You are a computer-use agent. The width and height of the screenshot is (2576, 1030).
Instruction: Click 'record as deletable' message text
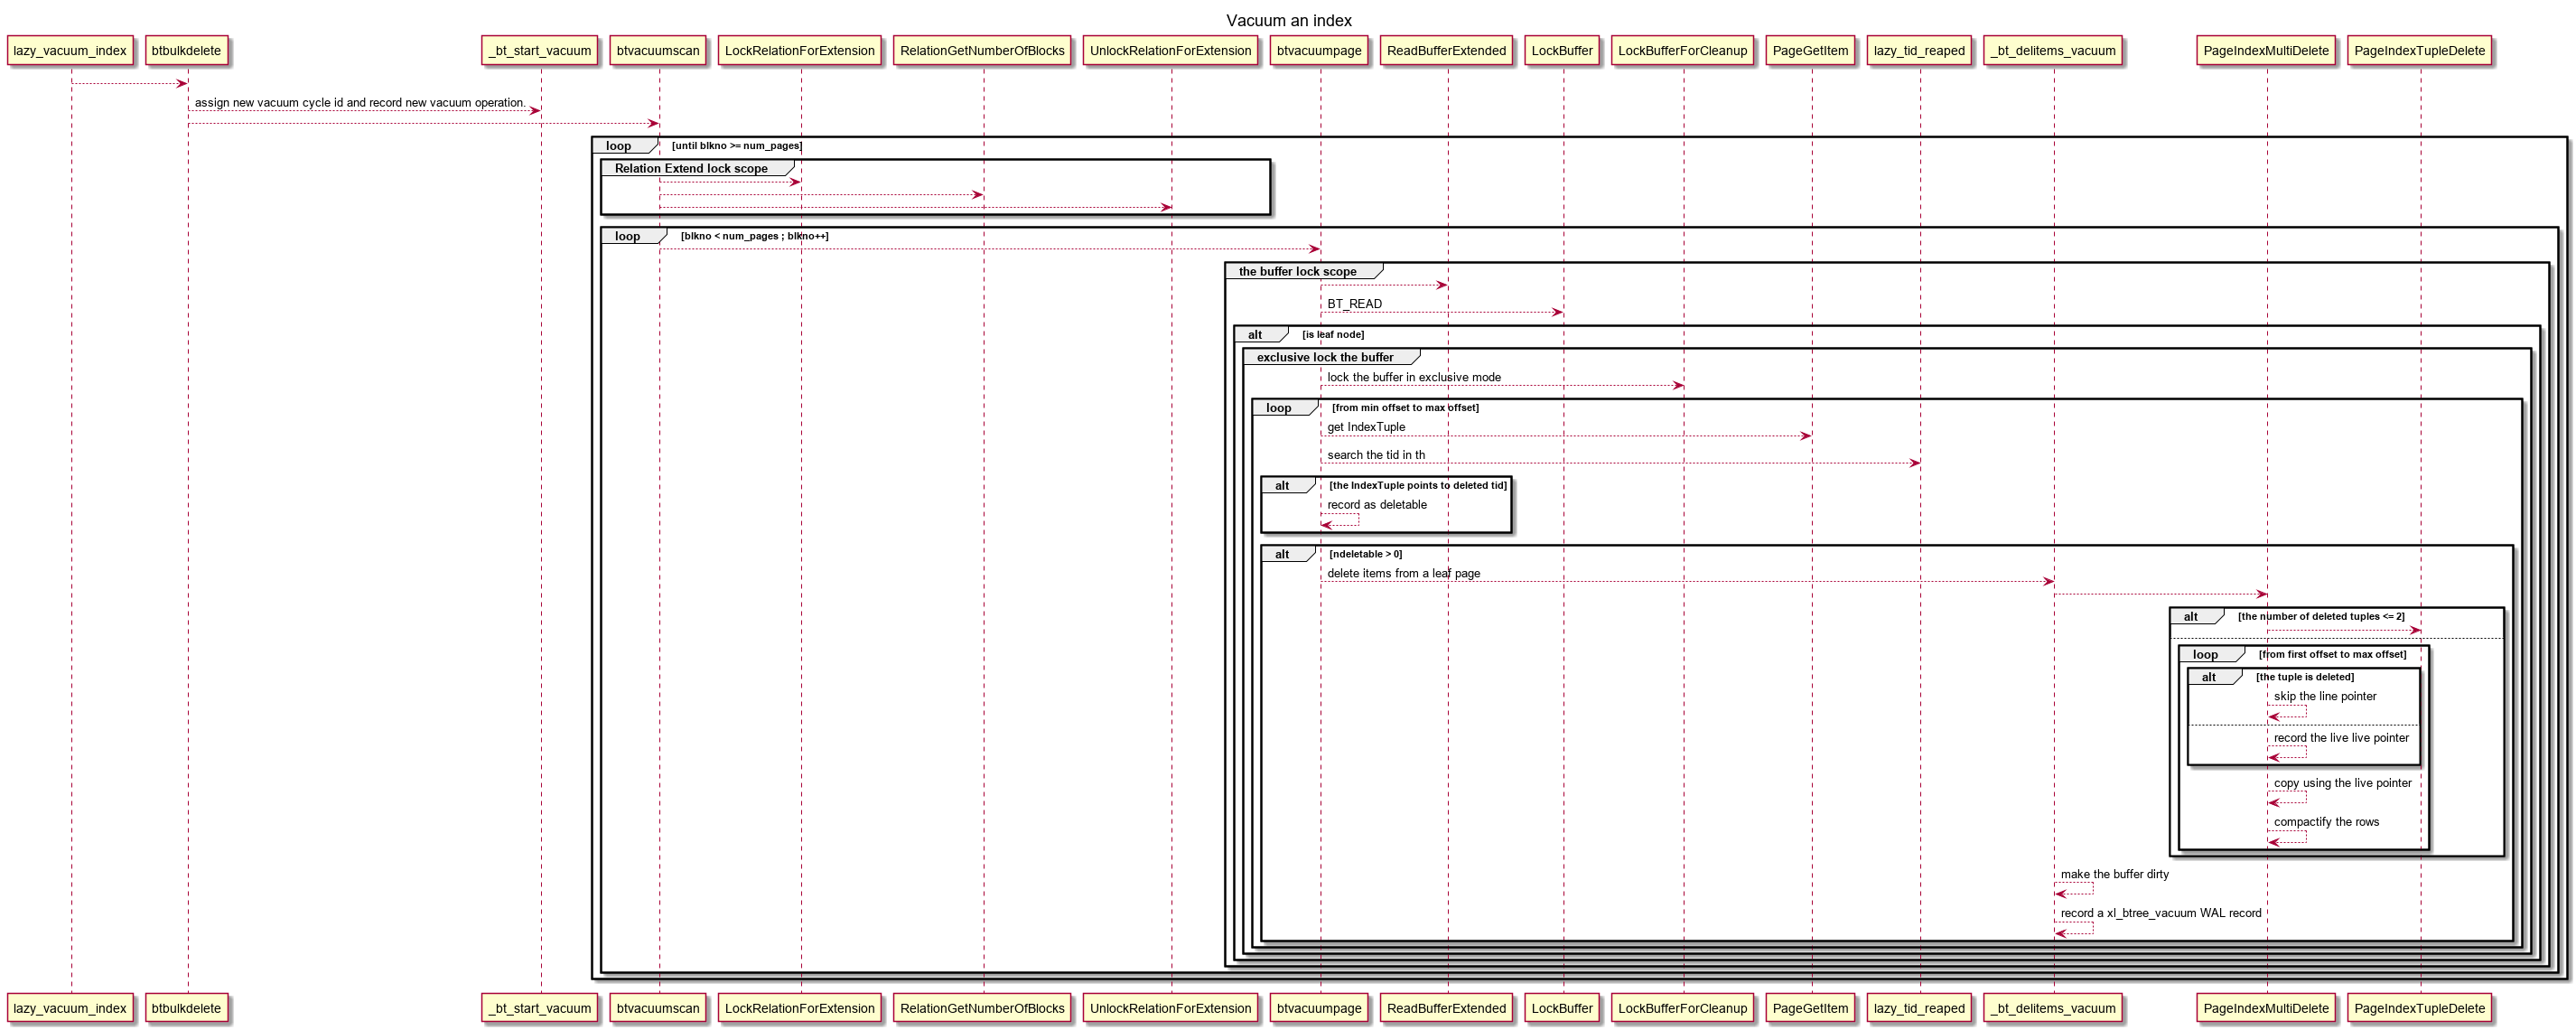[x=1376, y=505]
